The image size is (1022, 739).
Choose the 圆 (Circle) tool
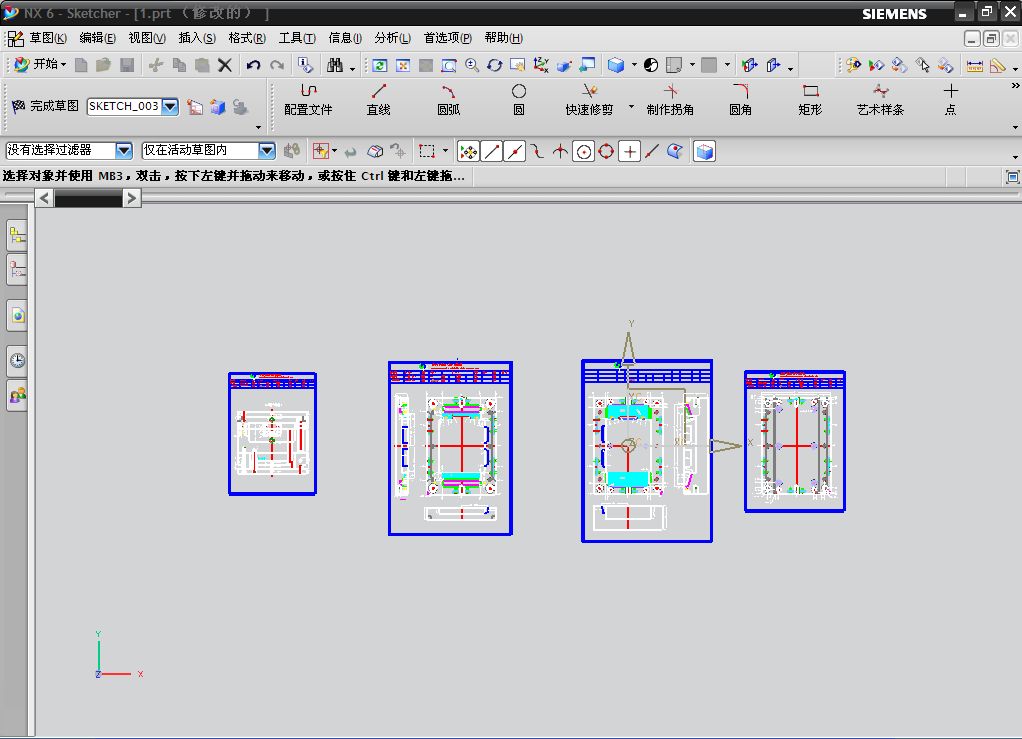point(519,99)
